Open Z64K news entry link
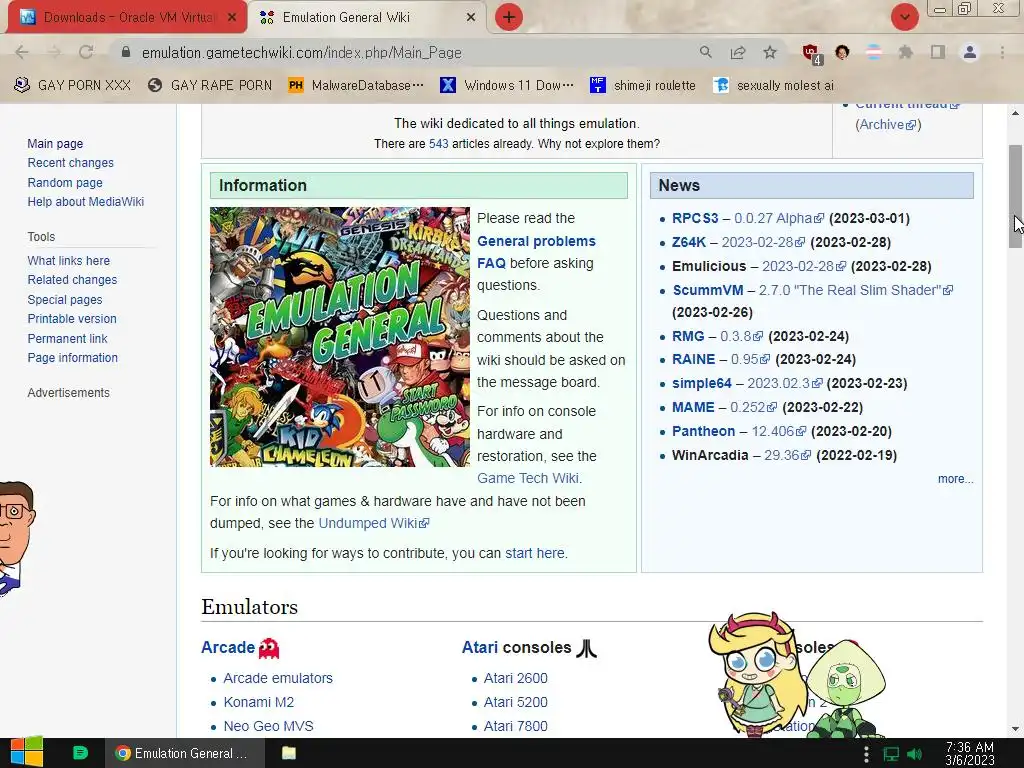The width and height of the screenshot is (1024, 768). click(689, 242)
